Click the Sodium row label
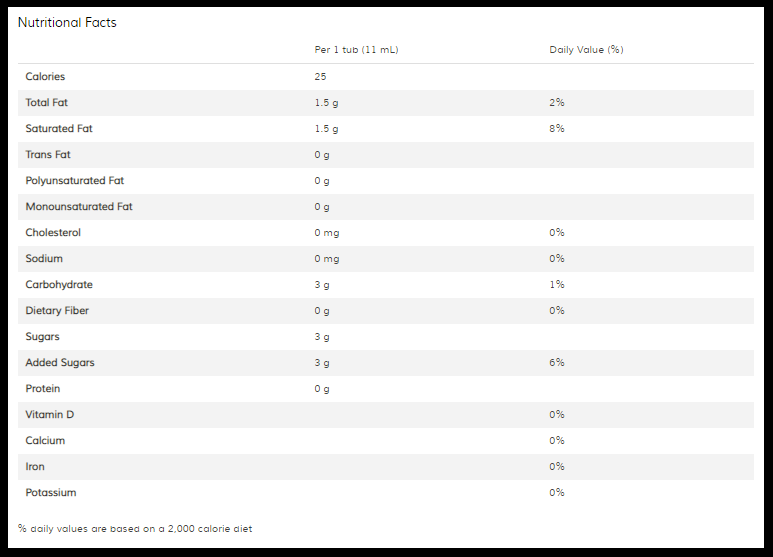This screenshot has width=773, height=557. coord(44,258)
